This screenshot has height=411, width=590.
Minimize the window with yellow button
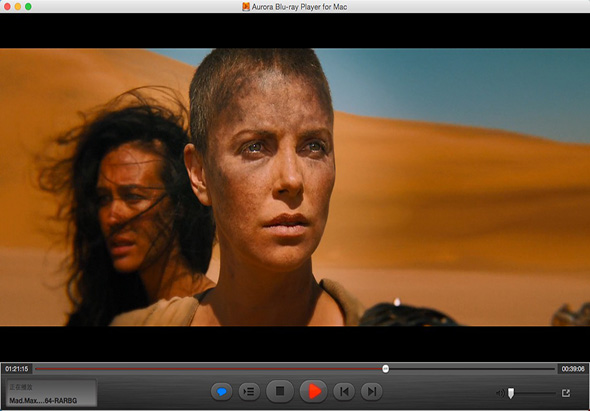click(x=18, y=7)
